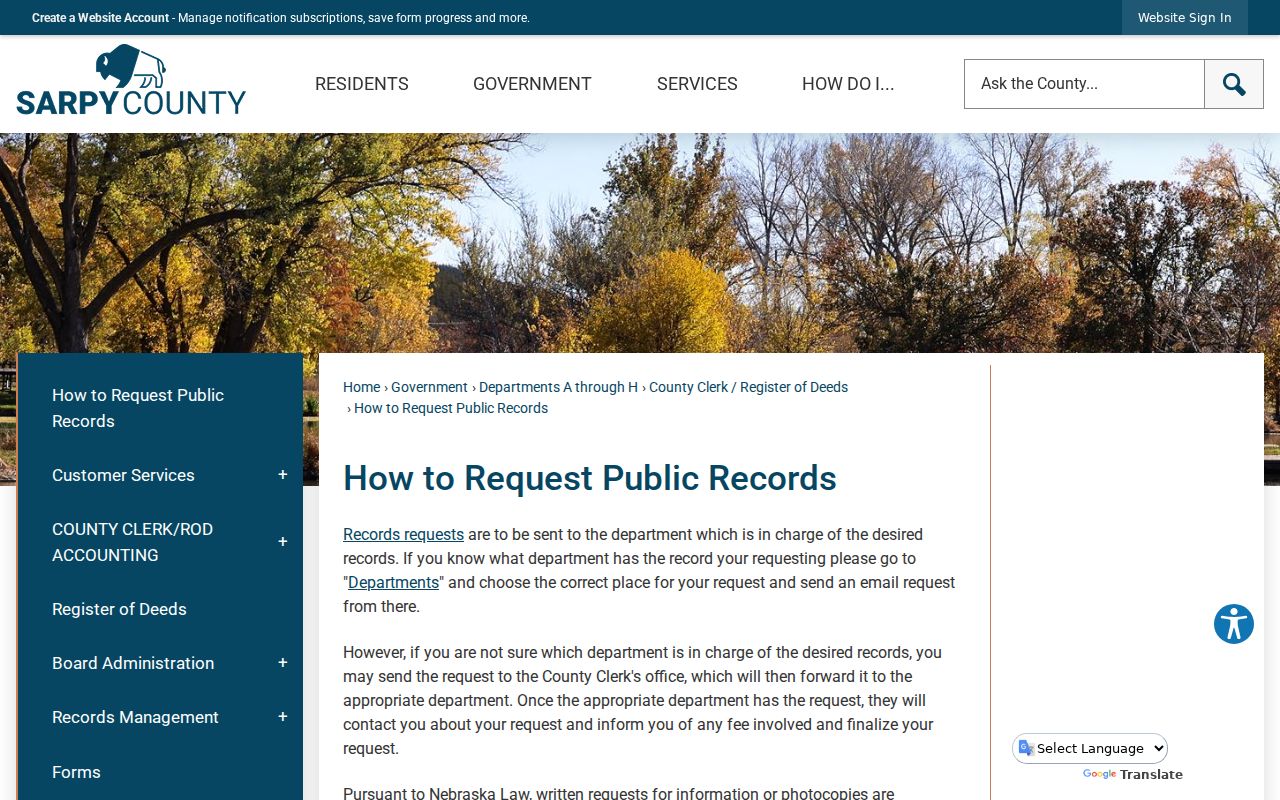Open the accessibility options icon
Viewport: 1280px width, 800px height.
click(x=1234, y=624)
